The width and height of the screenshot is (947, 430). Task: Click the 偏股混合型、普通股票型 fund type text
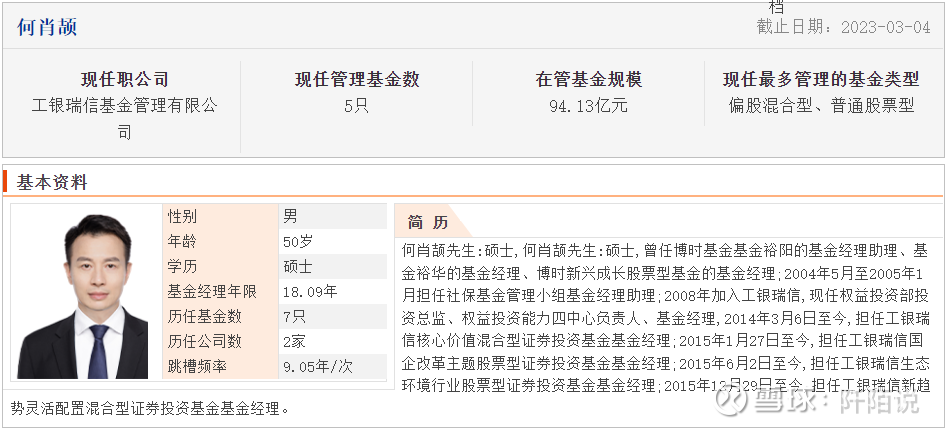tap(821, 106)
